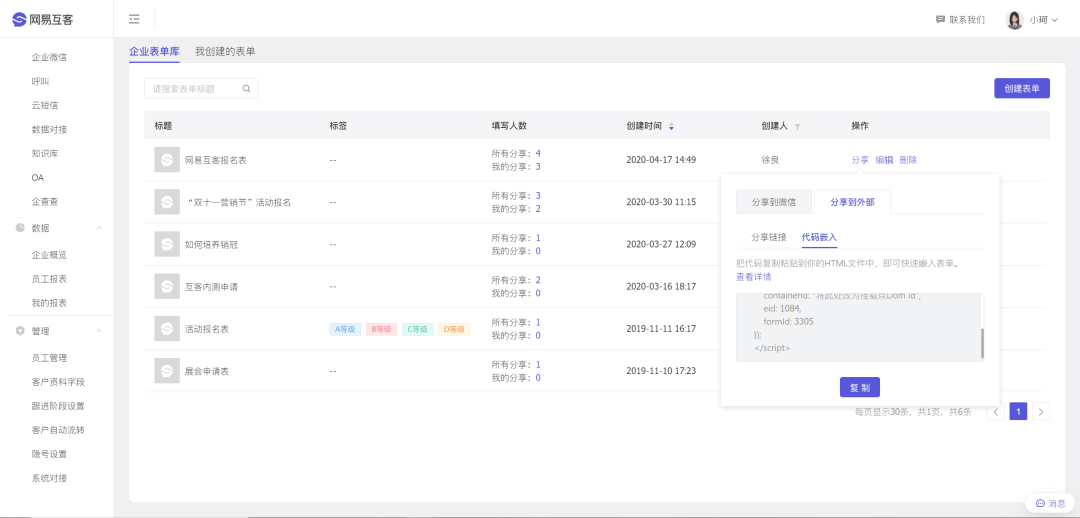
Task: Open 客户资料字段 in the sidebar
Action: pyautogui.click(x=58, y=382)
